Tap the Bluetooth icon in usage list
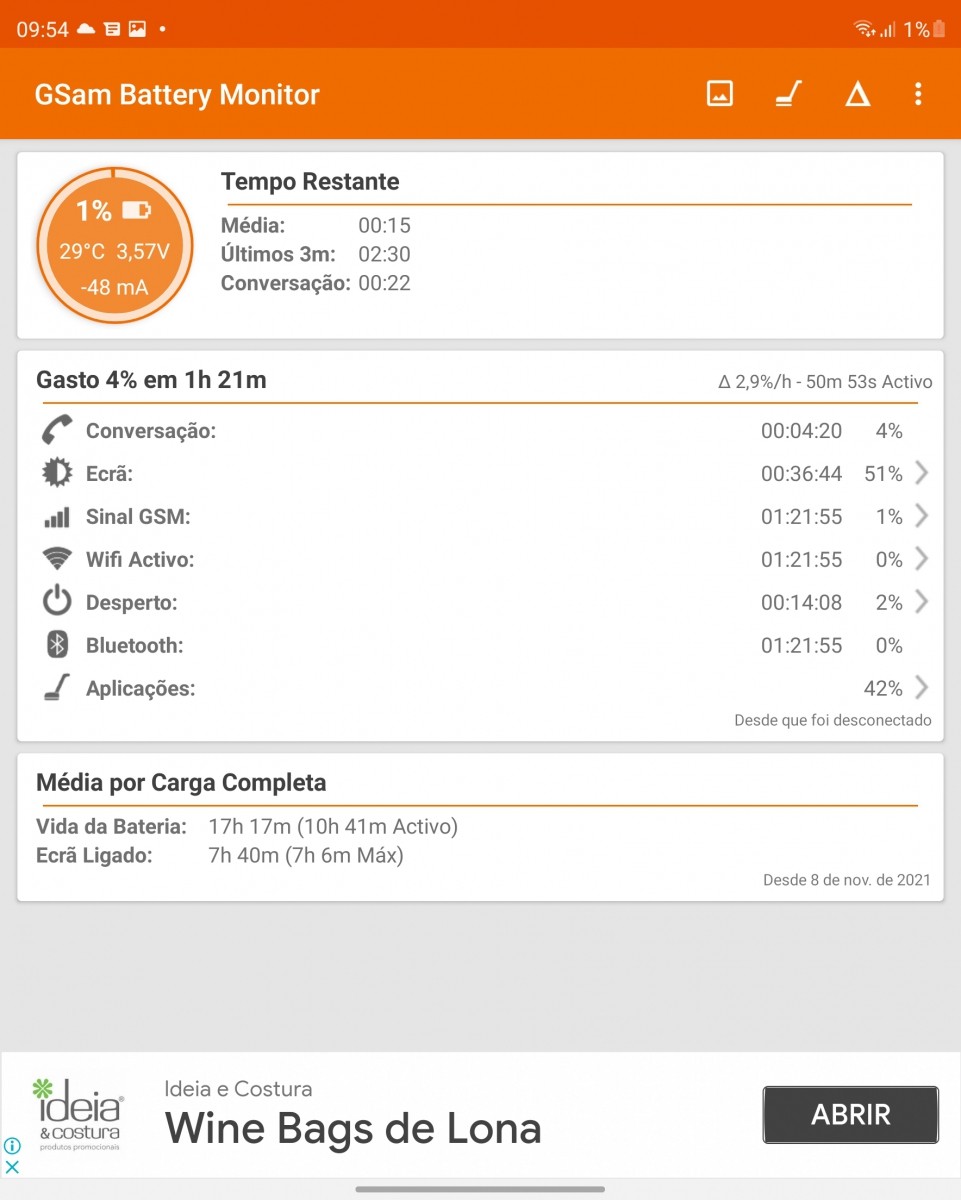 click(57, 645)
